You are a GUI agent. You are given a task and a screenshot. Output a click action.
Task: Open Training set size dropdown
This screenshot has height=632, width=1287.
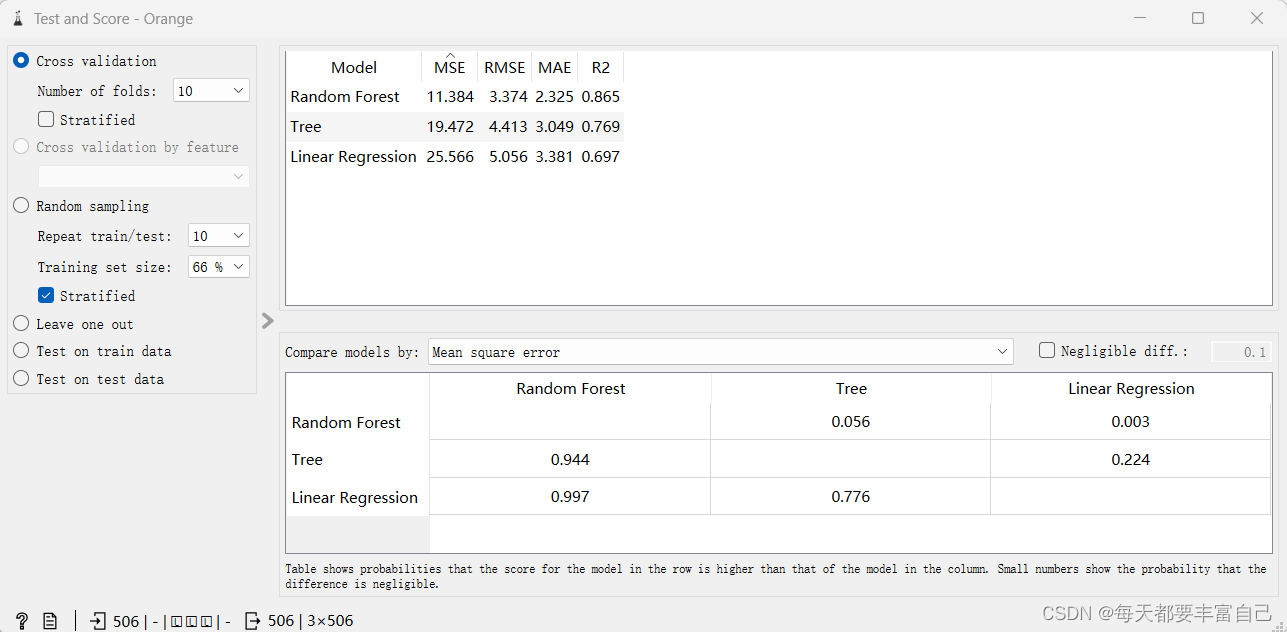219,267
